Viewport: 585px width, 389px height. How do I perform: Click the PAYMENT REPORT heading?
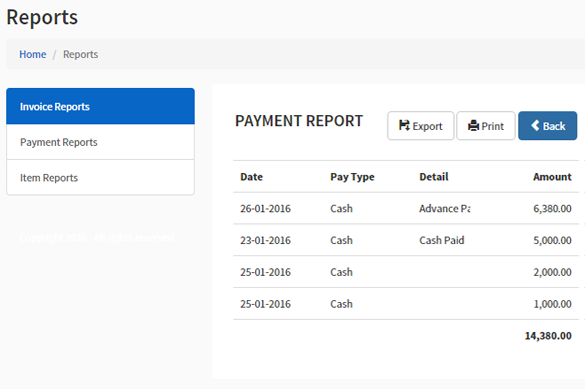pos(299,121)
